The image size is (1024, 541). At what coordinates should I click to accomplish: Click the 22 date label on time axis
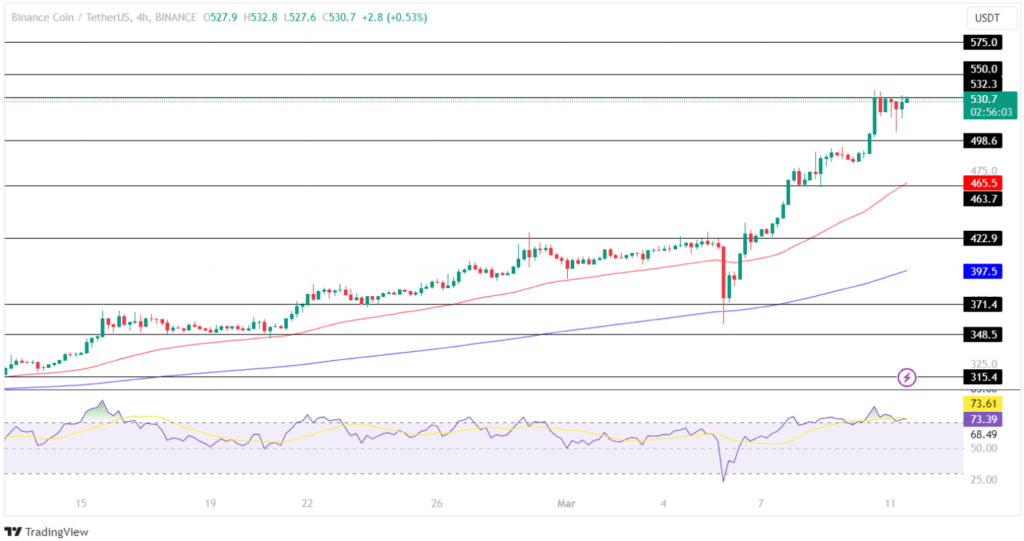[307, 504]
